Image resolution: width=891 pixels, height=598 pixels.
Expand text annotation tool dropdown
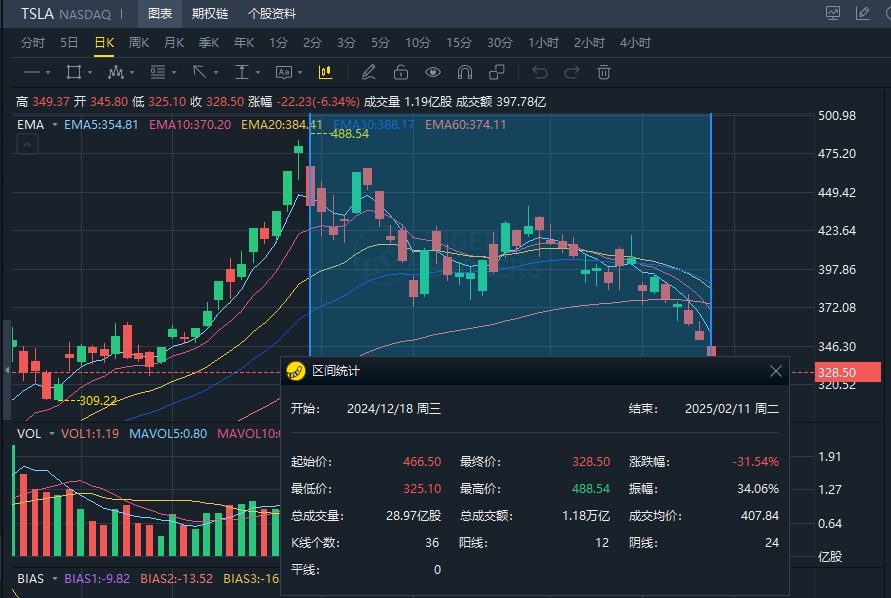pyautogui.click(x=300, y=73)
